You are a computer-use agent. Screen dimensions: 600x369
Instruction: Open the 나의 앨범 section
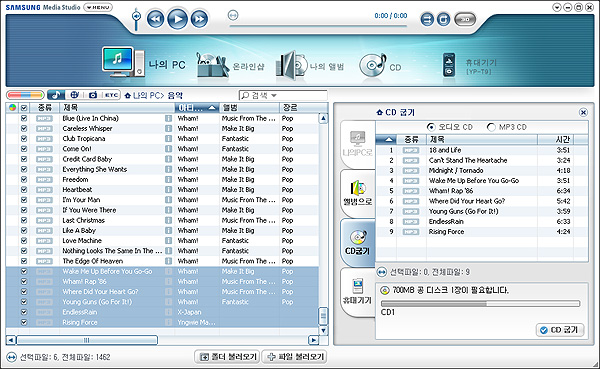click(x=310, y=66)
